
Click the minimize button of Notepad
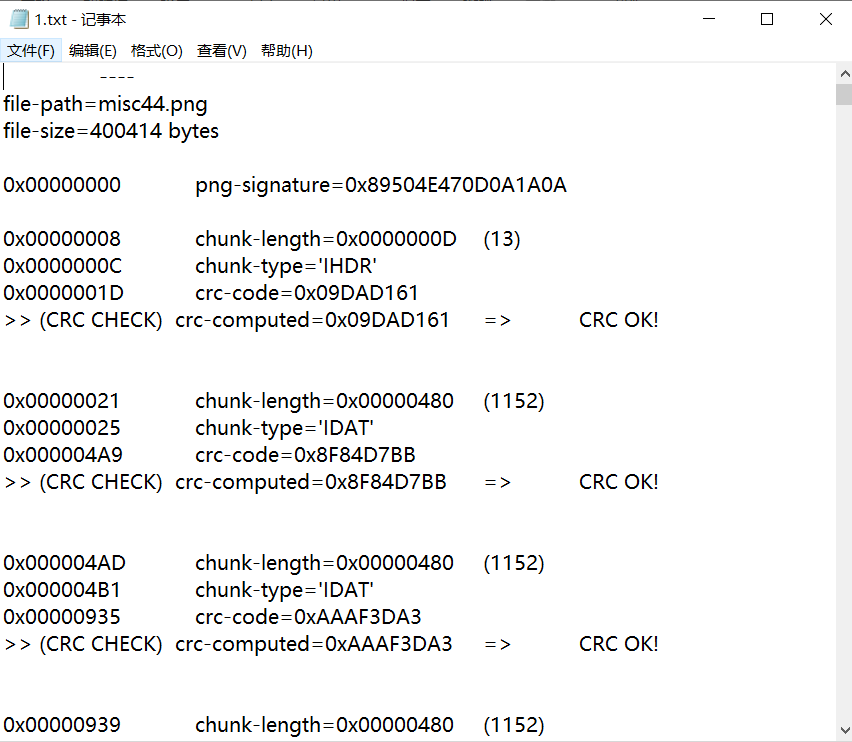(x=710, y=18)
